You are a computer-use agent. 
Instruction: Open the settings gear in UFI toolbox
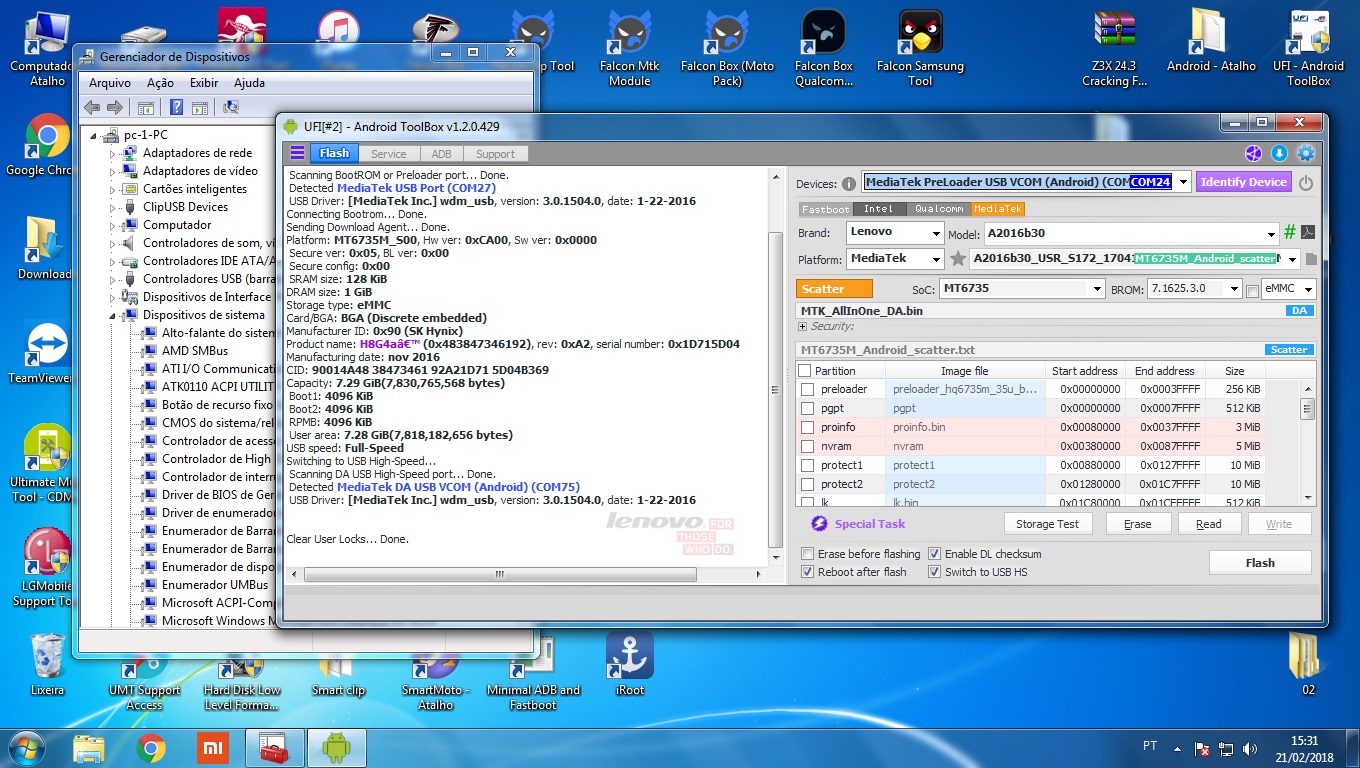coord(1305,153)
